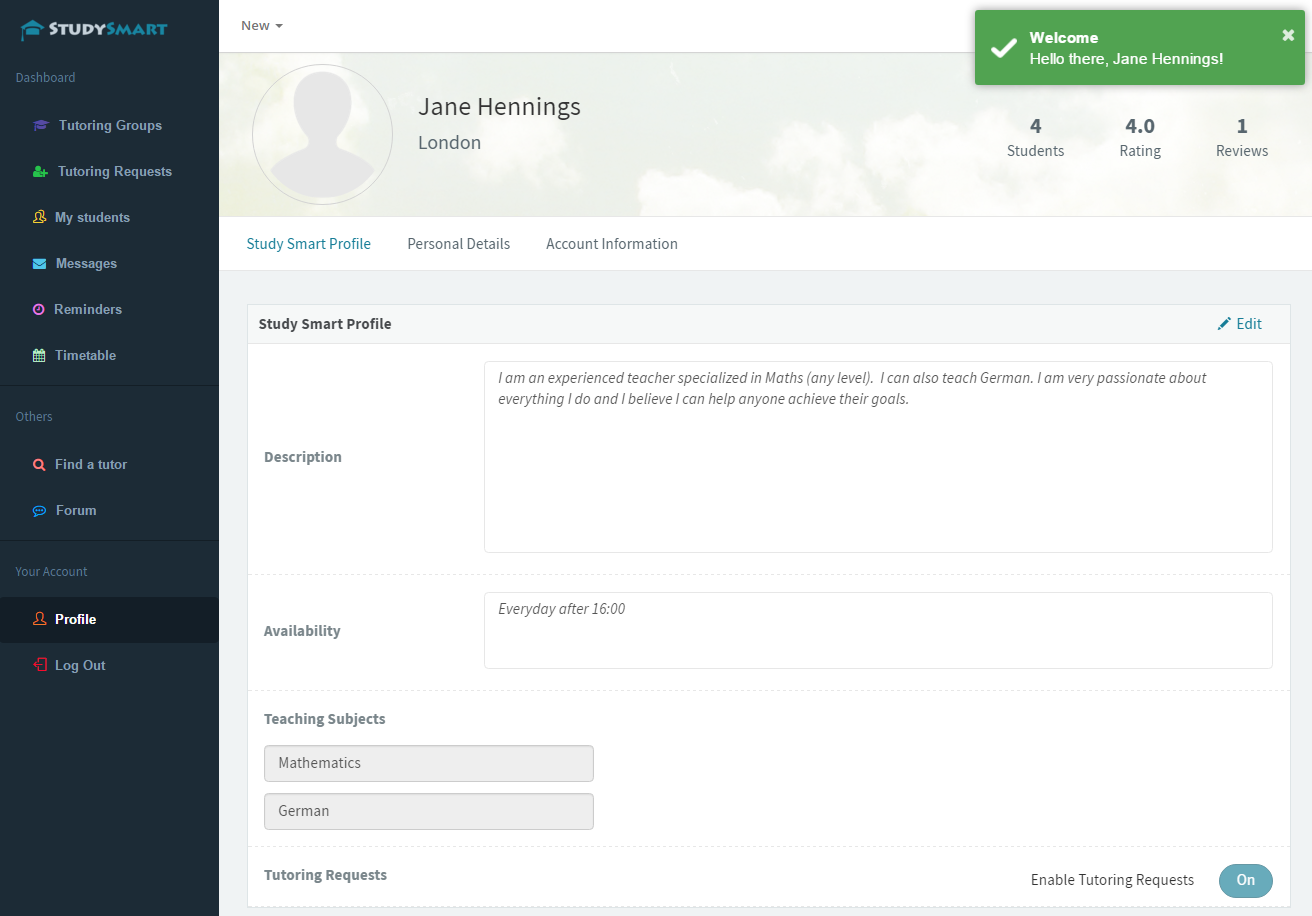The width and height of the screenshot is (1312, 916).
Task: Click Jane Hennings' profile picture
Action: pyautogui.click(x=322, y=134)
